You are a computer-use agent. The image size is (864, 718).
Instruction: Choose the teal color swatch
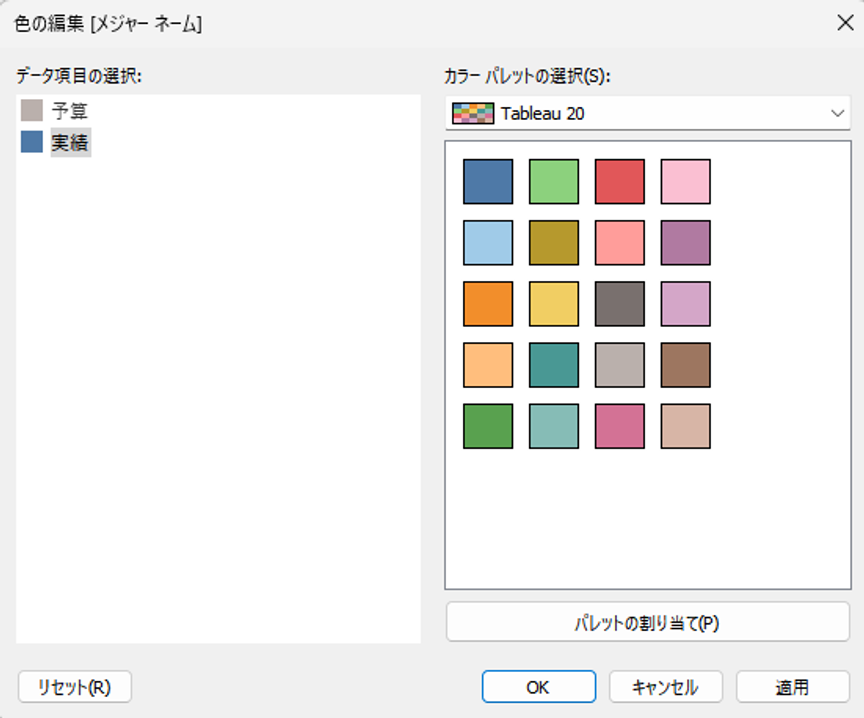(x=554, y=365)
